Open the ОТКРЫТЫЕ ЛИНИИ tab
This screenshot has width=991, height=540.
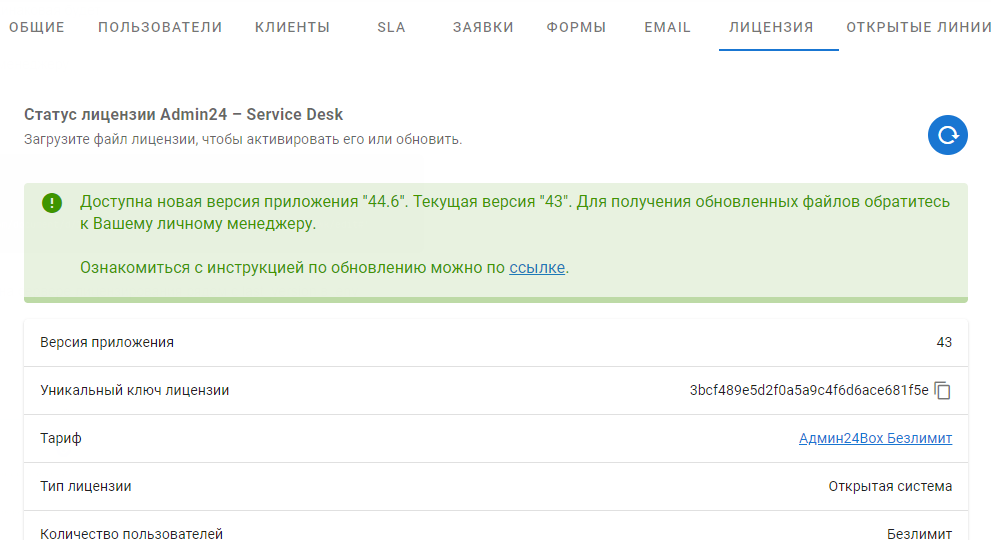(x=918, y=27)
